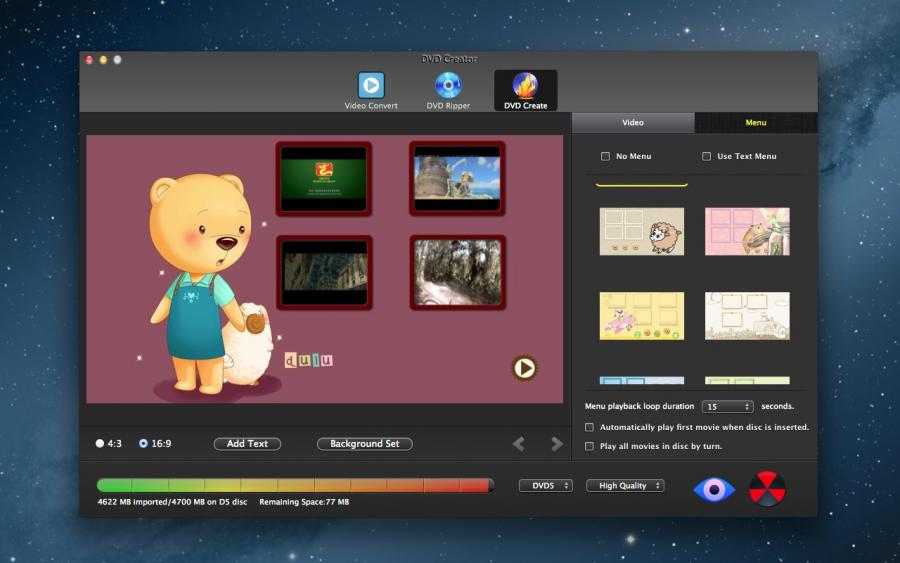Open the Video Convert tool
900x563 pixels.
(371, 91)
